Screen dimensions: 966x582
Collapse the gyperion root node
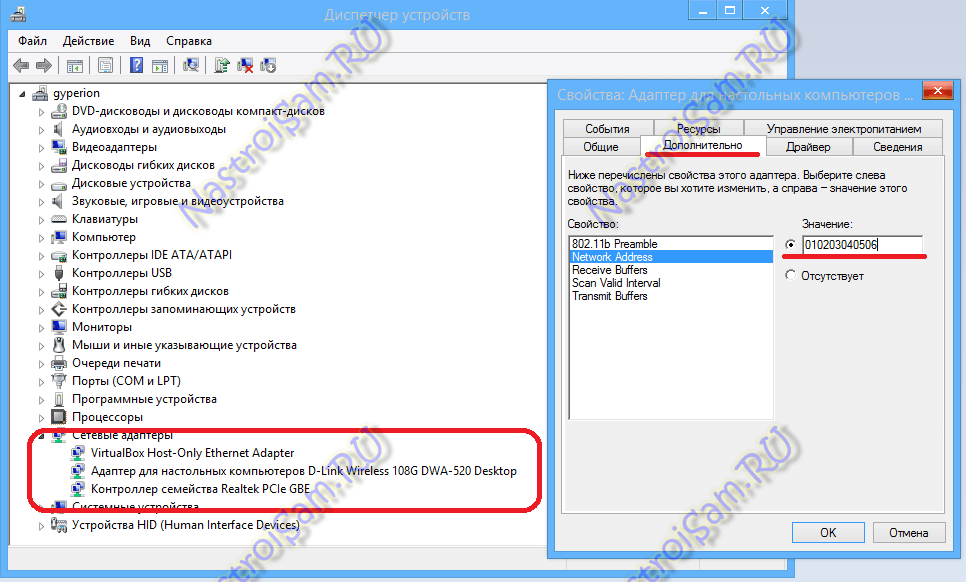tap(22, 92)
